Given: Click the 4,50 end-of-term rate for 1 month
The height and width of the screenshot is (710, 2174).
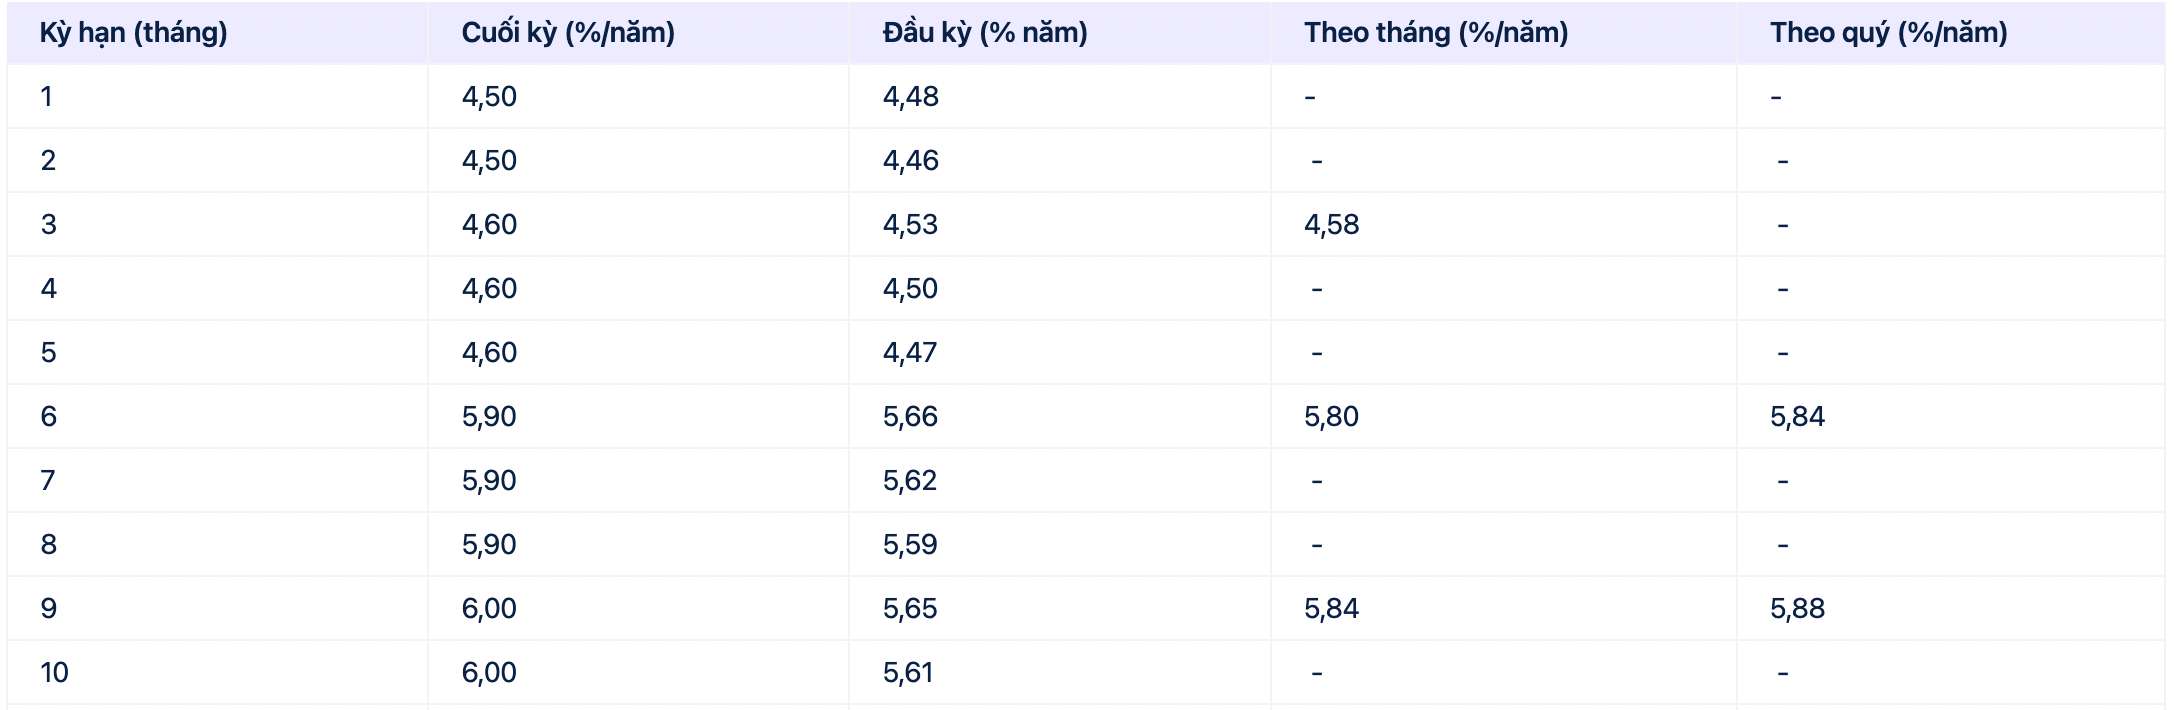Looking at the screenshot, I should tap(489, 97).
